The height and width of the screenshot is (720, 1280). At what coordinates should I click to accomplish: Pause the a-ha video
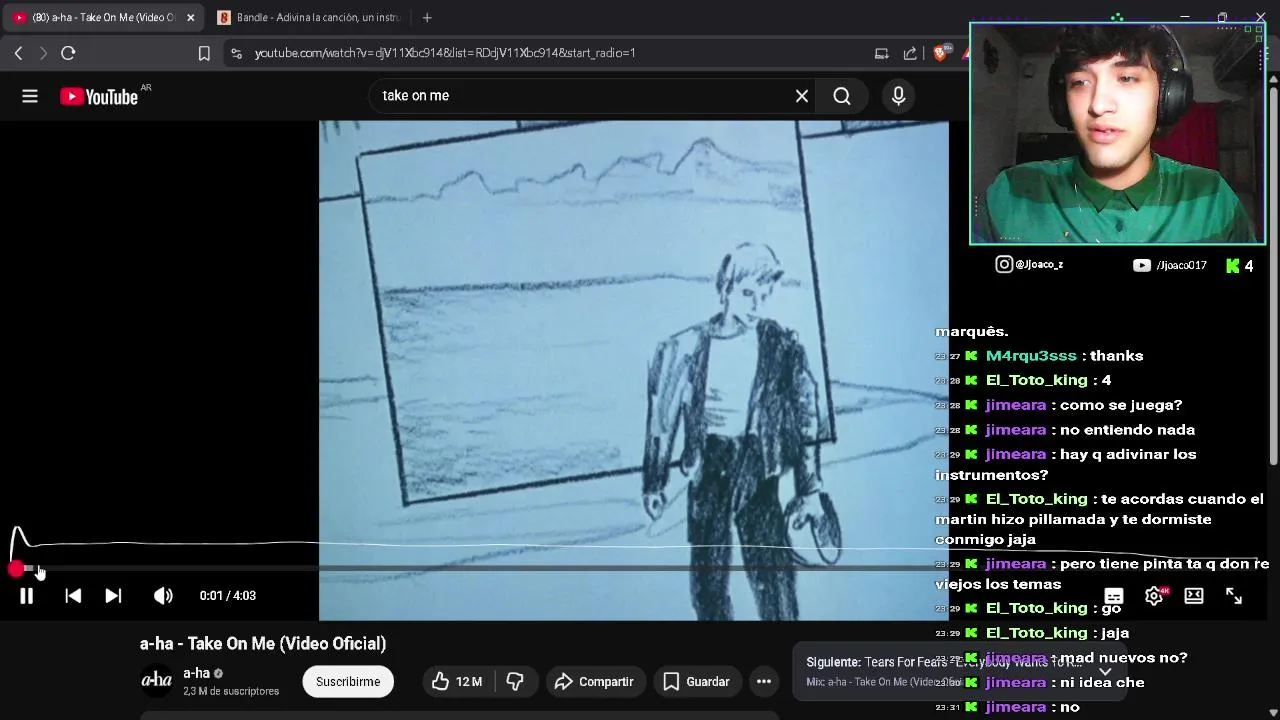coord(27,596)
